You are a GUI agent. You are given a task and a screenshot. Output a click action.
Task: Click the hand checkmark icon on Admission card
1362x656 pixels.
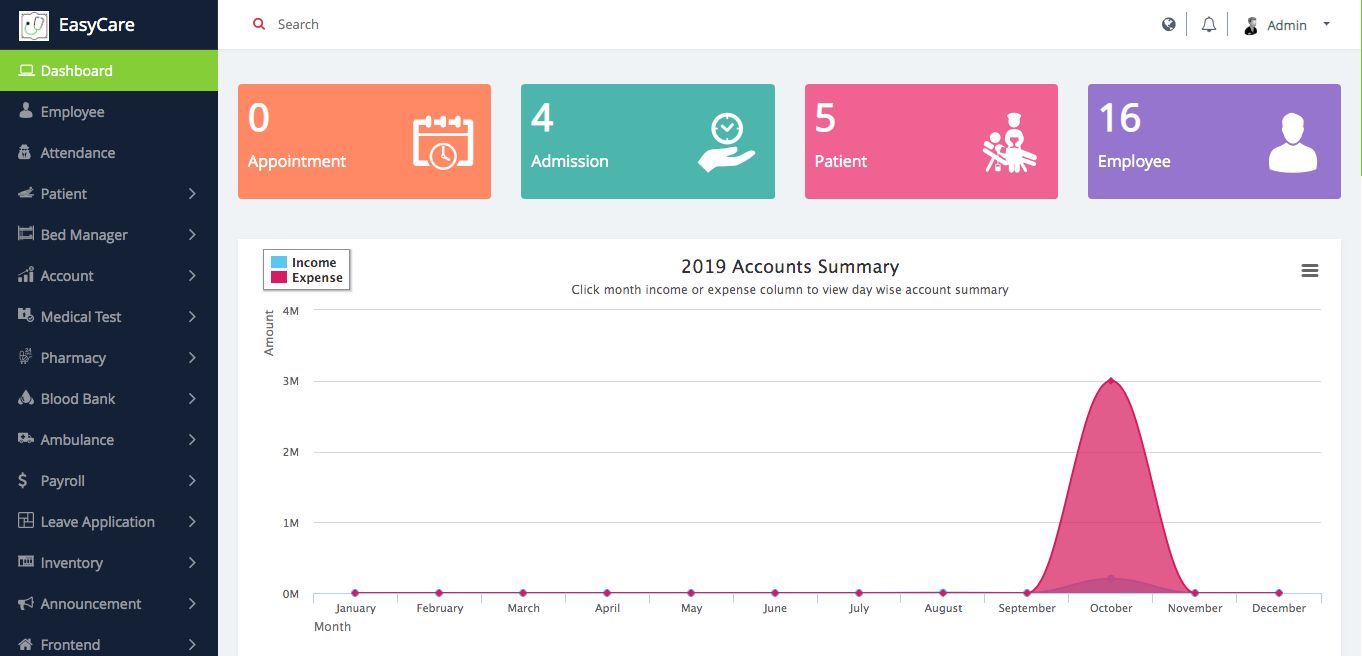click(x=726, y=142)
